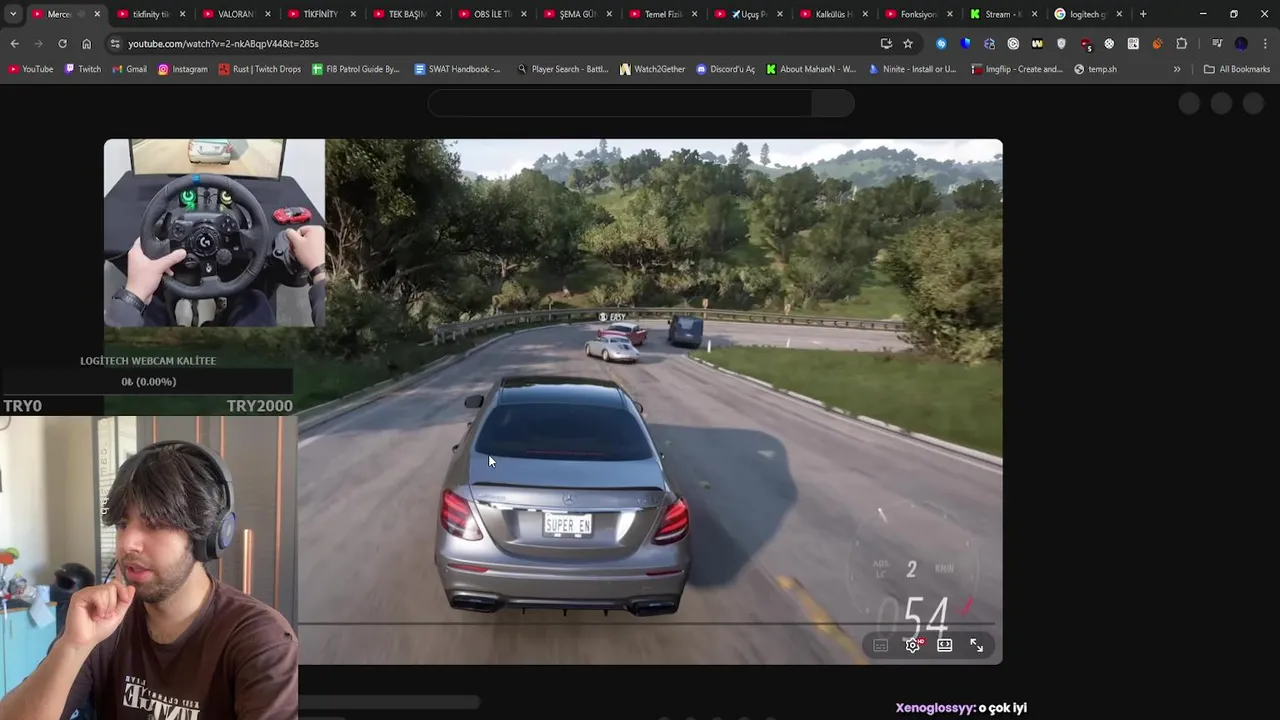Expand the hidden bookmarks chevron
This screenshot has height=720, width=1280.
pos(1177,69)
